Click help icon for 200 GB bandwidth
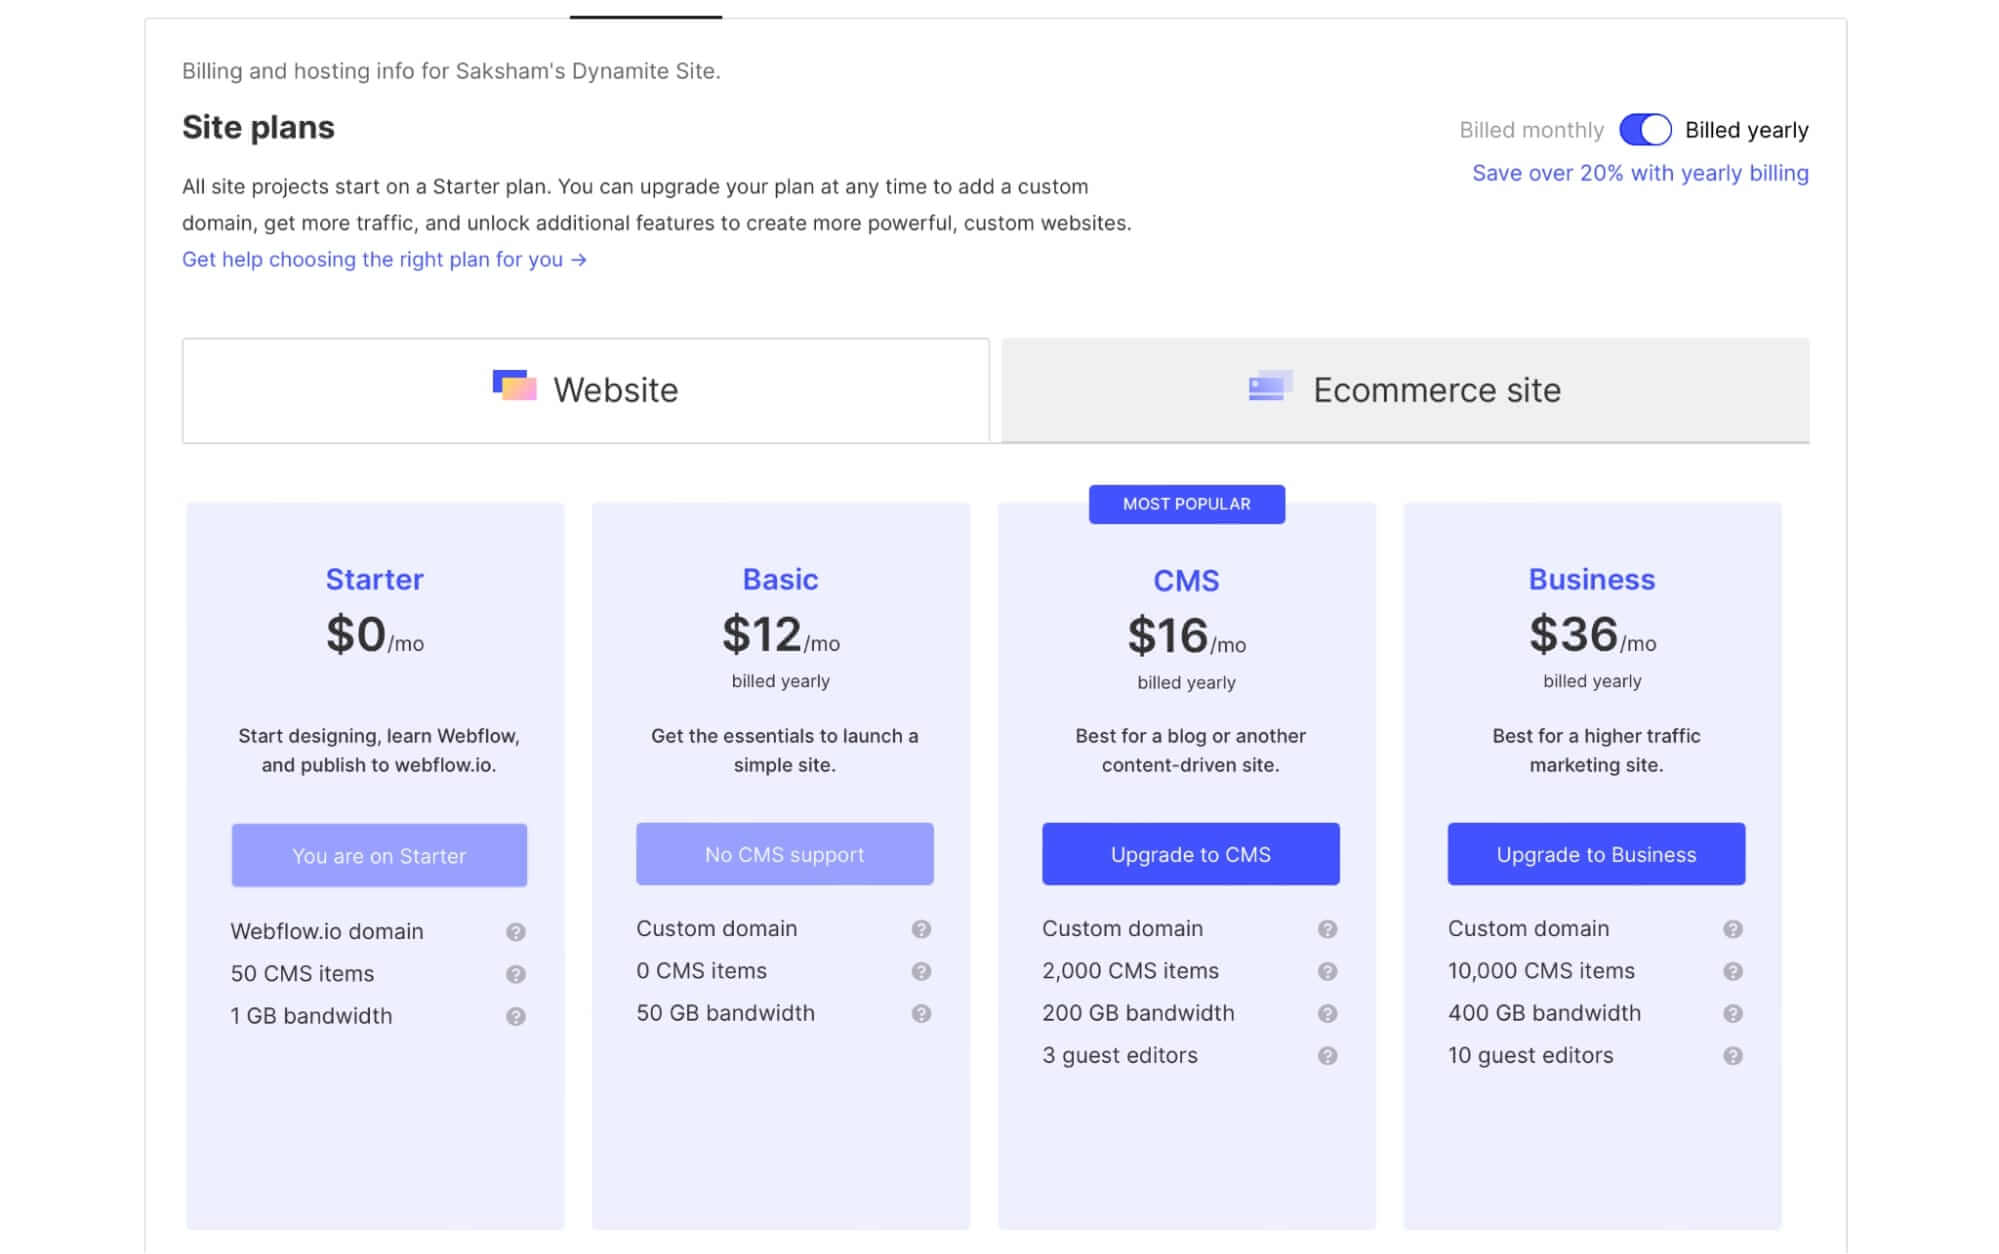This screenshot has height=1254, width=1999. (1328, 1013)
